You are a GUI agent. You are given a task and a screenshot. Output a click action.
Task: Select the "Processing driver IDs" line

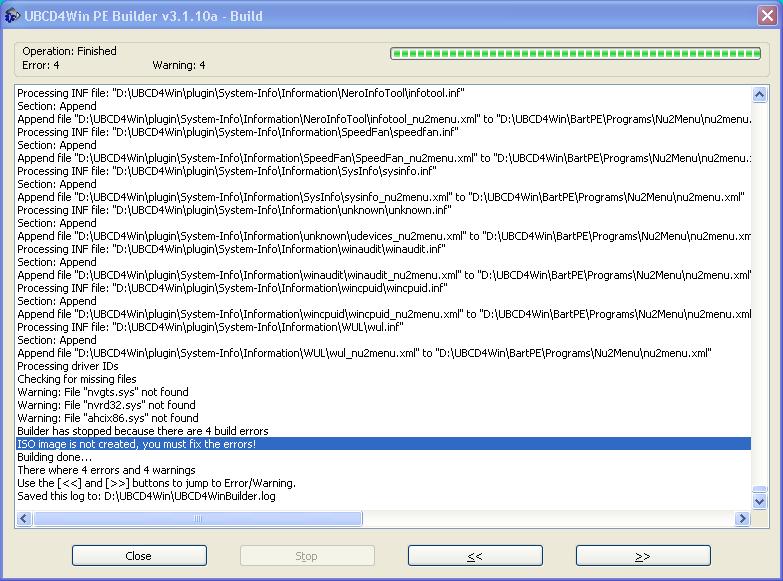pyautogui.click(x=384, y=366)
